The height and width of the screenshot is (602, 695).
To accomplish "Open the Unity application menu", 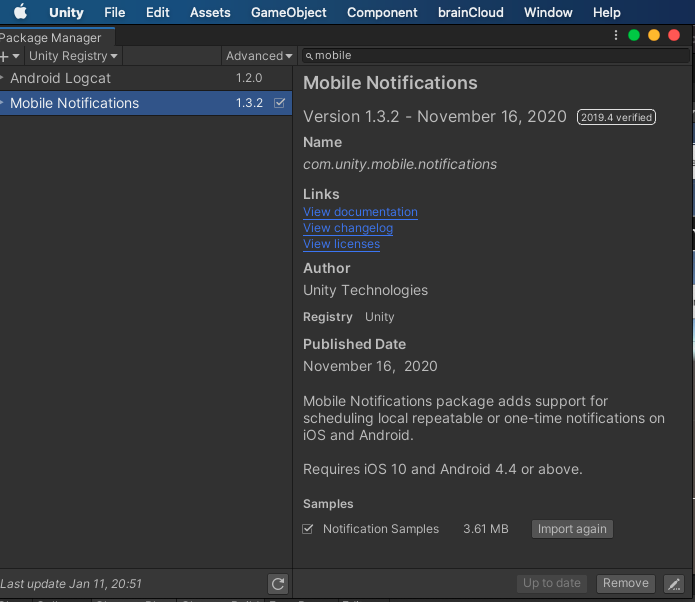I will tap(66, 12).
